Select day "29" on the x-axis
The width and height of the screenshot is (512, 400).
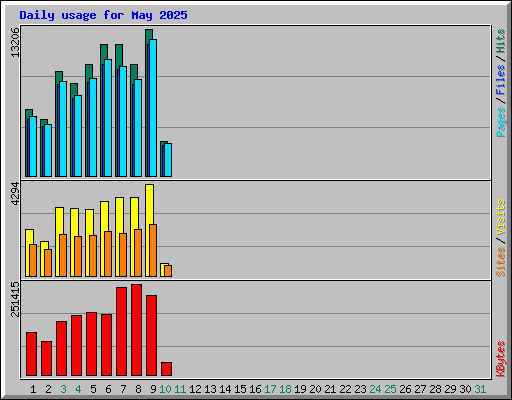[x=450, y=389]
